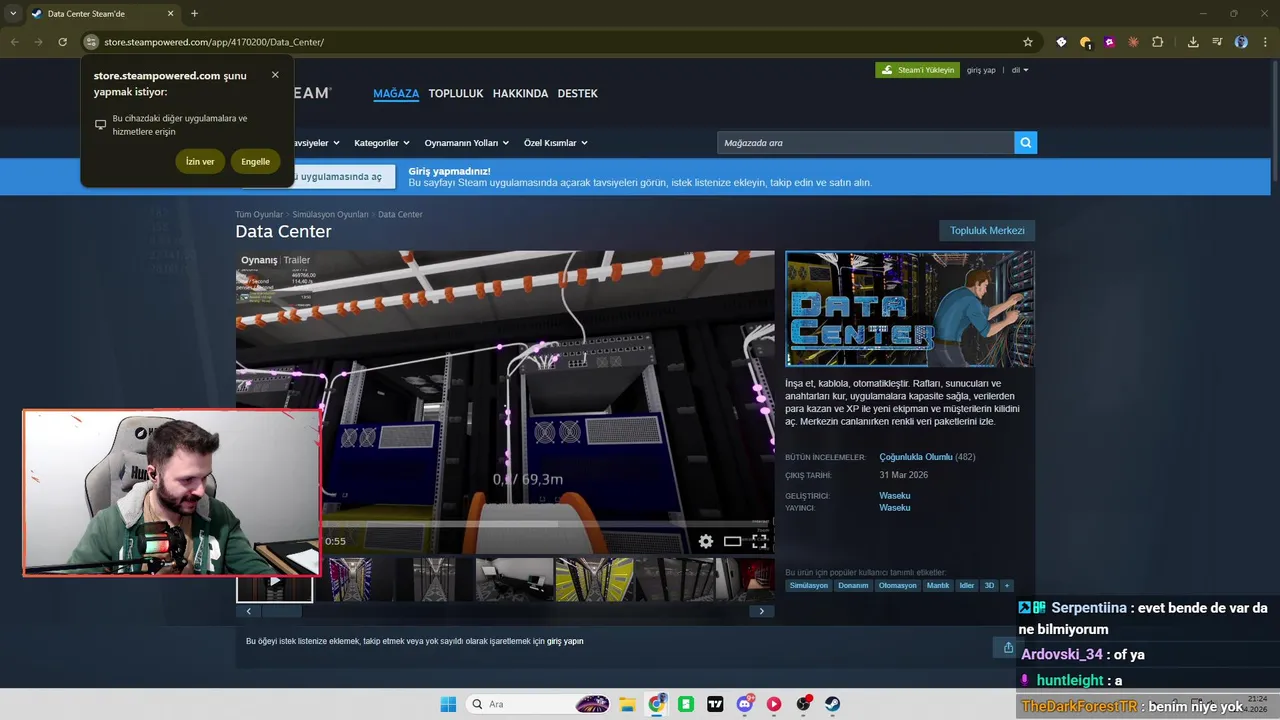
Task: Deny the request with the Engelle button
Action: tap(255, 161)
